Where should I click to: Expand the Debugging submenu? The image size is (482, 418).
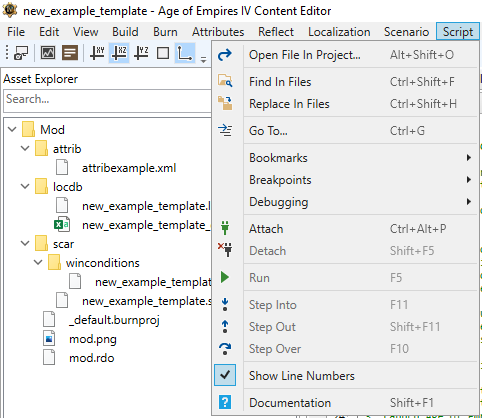[469, 202]
